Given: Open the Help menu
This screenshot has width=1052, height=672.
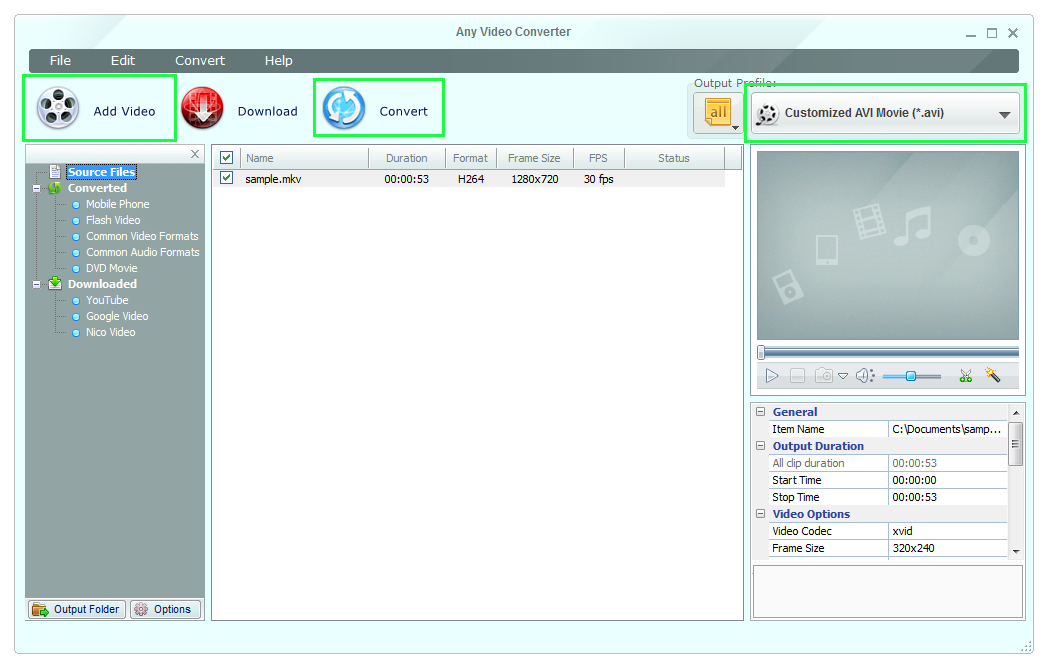Looking at the screenshot, I should (x=278, y=60).
